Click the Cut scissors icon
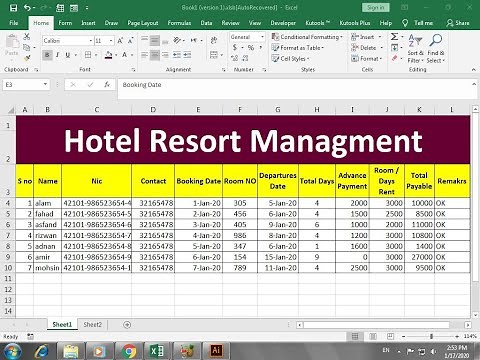The height and width of the screenshot is (360, 480). [27, 37]
